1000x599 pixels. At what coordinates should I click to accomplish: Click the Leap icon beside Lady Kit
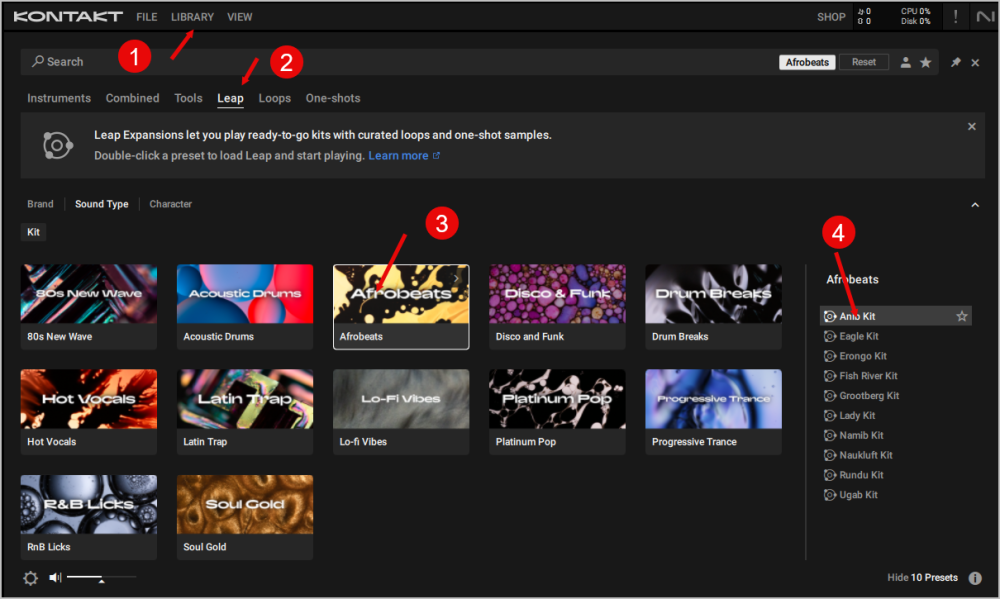(x=830, y=415)
